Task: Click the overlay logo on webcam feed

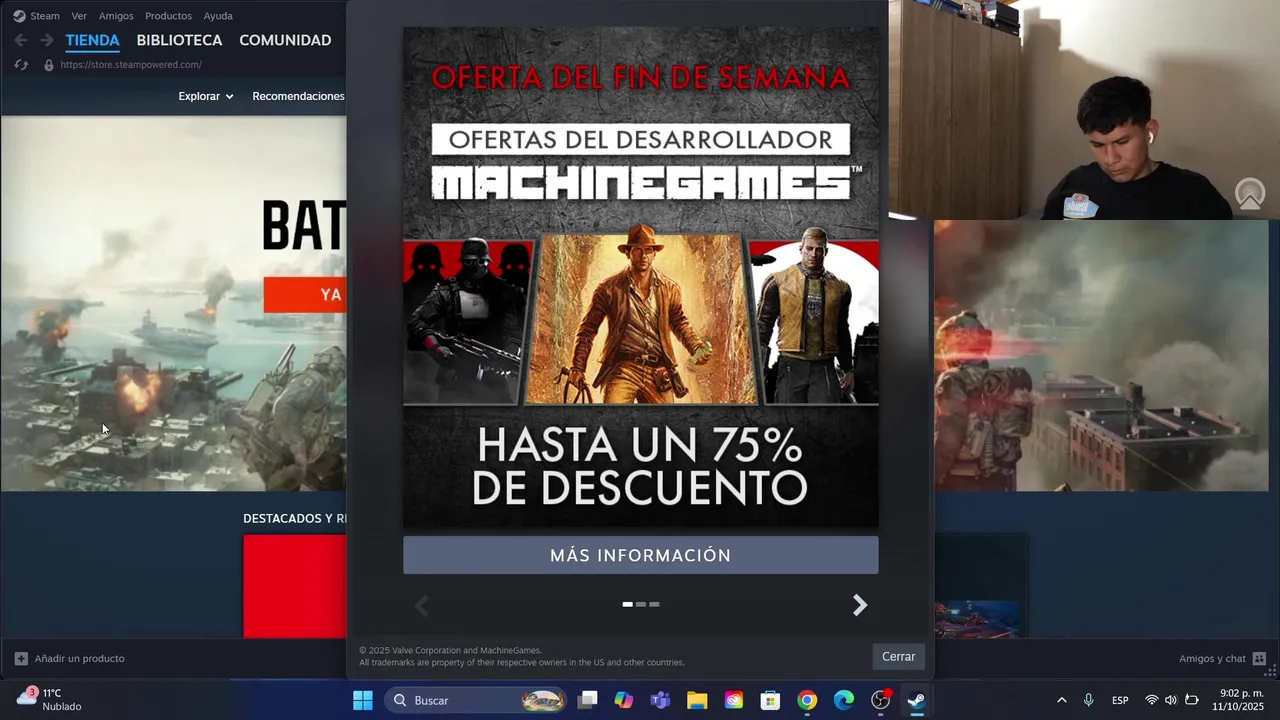Action: (x=1250, y=194)
